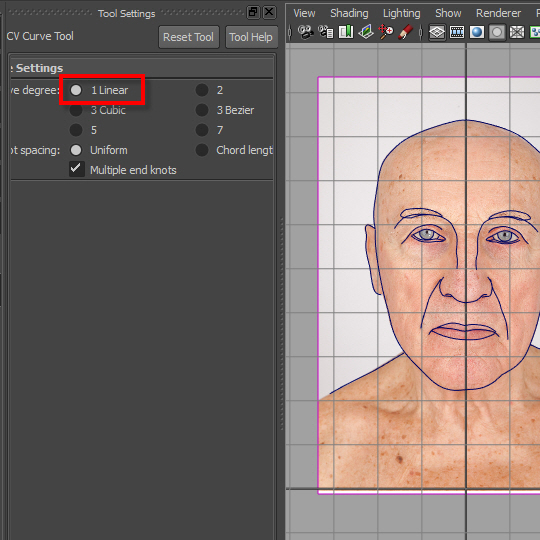The image size is (540, 540).
Task: Select 1 Linear curve degree
Action: pyautogui.click(x=76, y=90)
